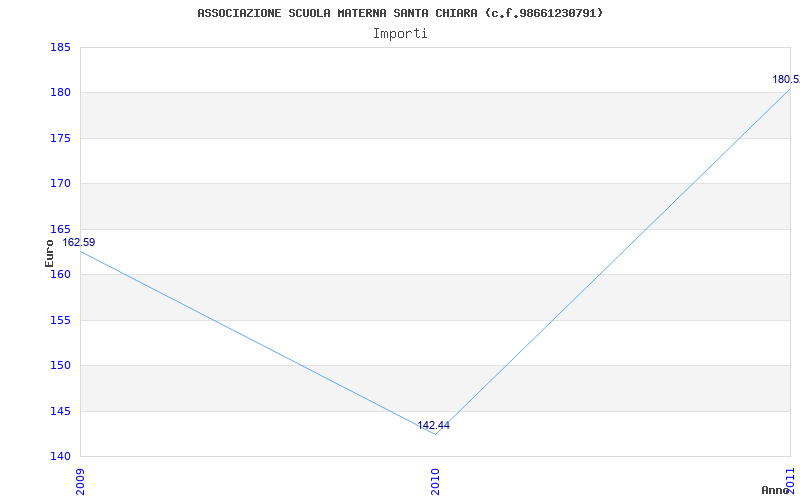Click the 150 y-axis tick label

pos(60,365)
